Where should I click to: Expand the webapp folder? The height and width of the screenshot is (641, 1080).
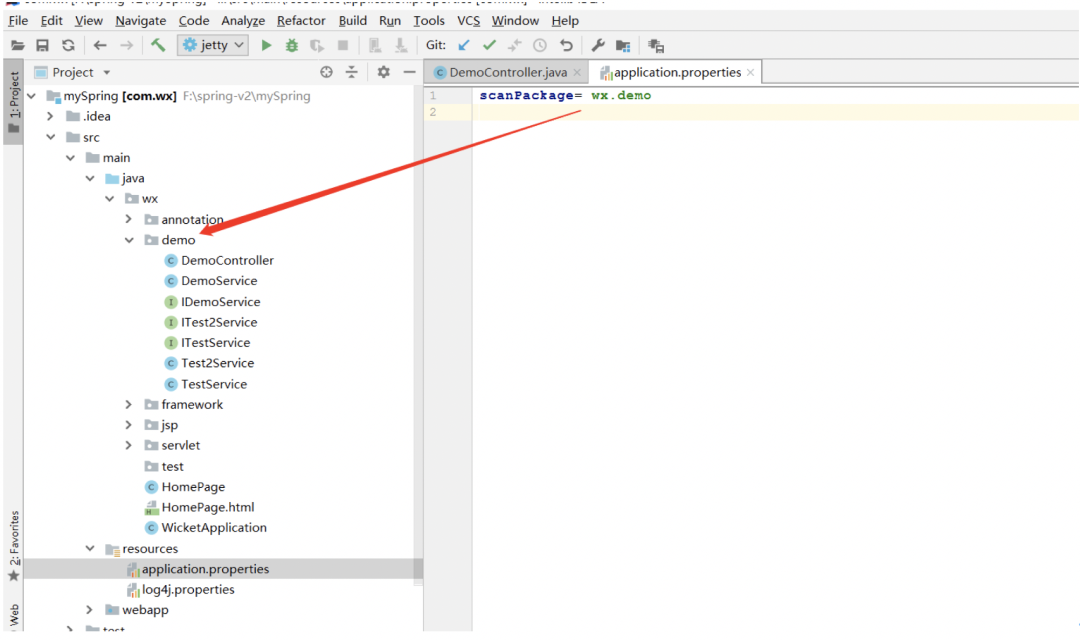pyautogui.click(x=90, y=609)
